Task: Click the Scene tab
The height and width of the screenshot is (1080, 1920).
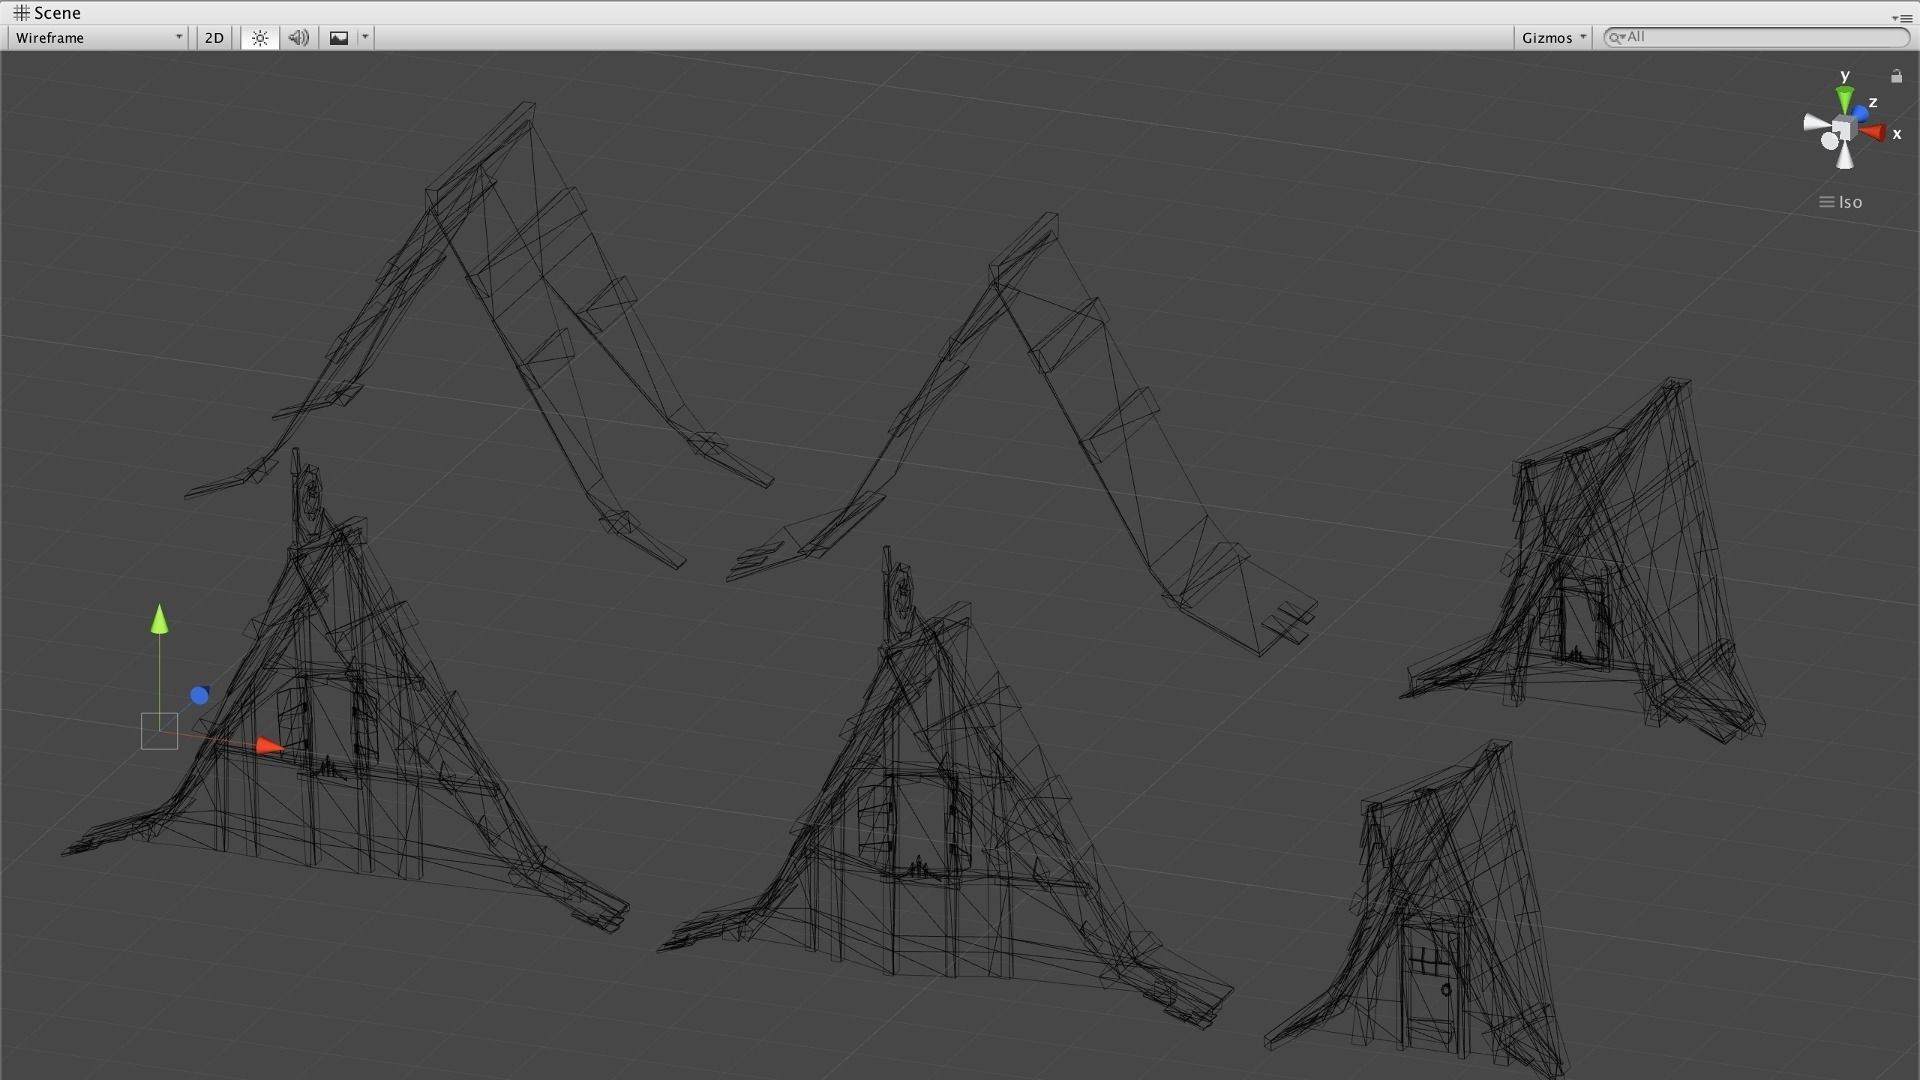Action: tap(47, 13)
